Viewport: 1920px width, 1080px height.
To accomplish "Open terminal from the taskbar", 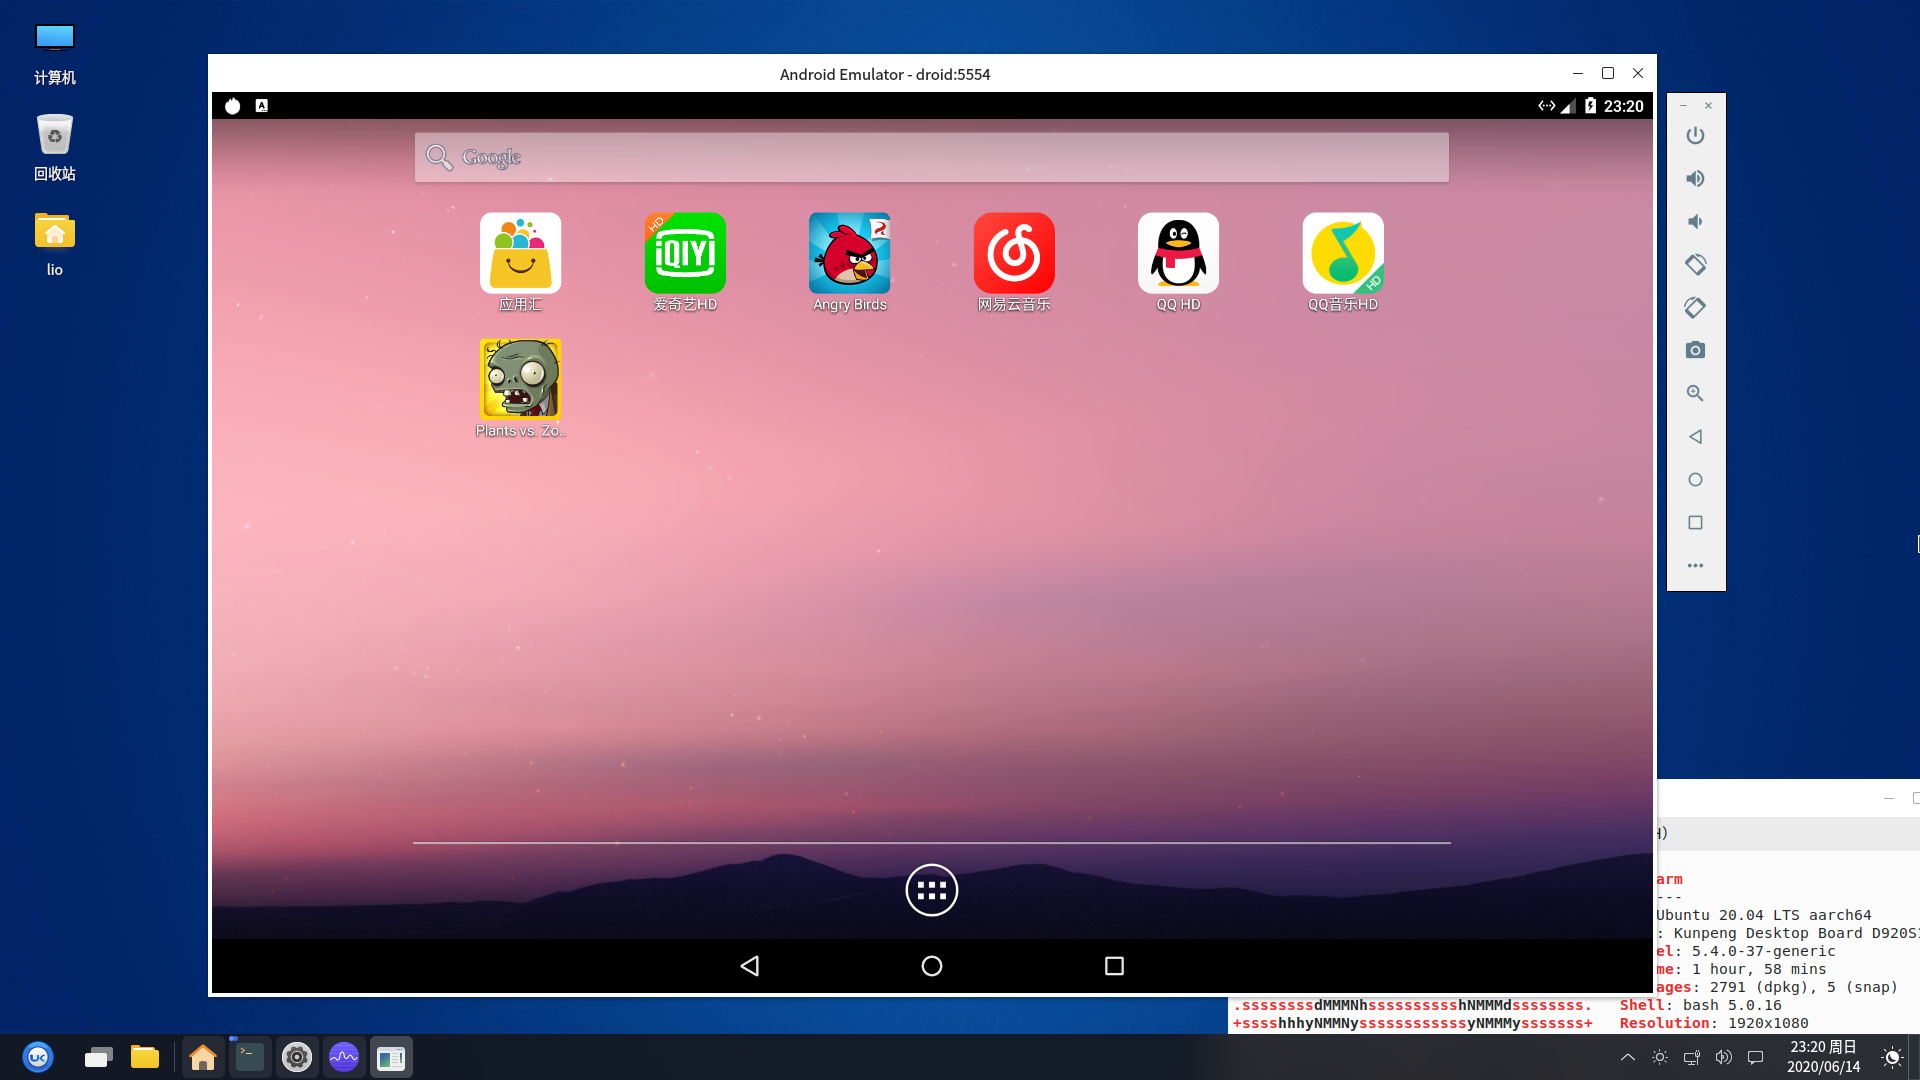I will point(249,1057).
